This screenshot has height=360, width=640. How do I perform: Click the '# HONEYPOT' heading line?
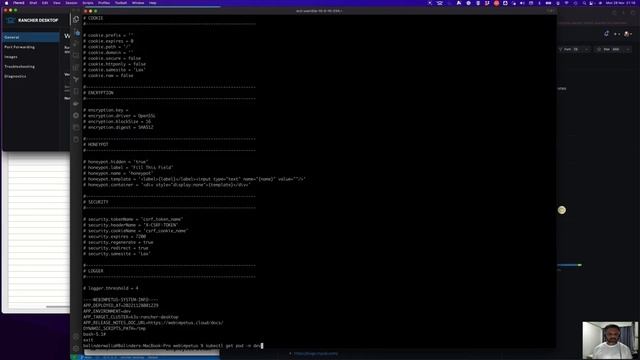(96, 144)
